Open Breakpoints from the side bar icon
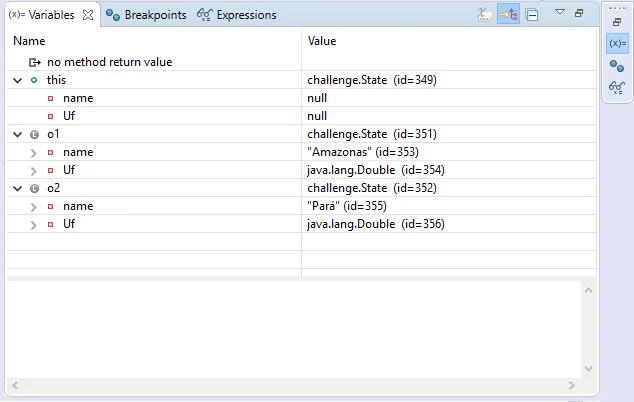Image resolution: width=634 pixels, height=402 pixels. pos(617,66)
